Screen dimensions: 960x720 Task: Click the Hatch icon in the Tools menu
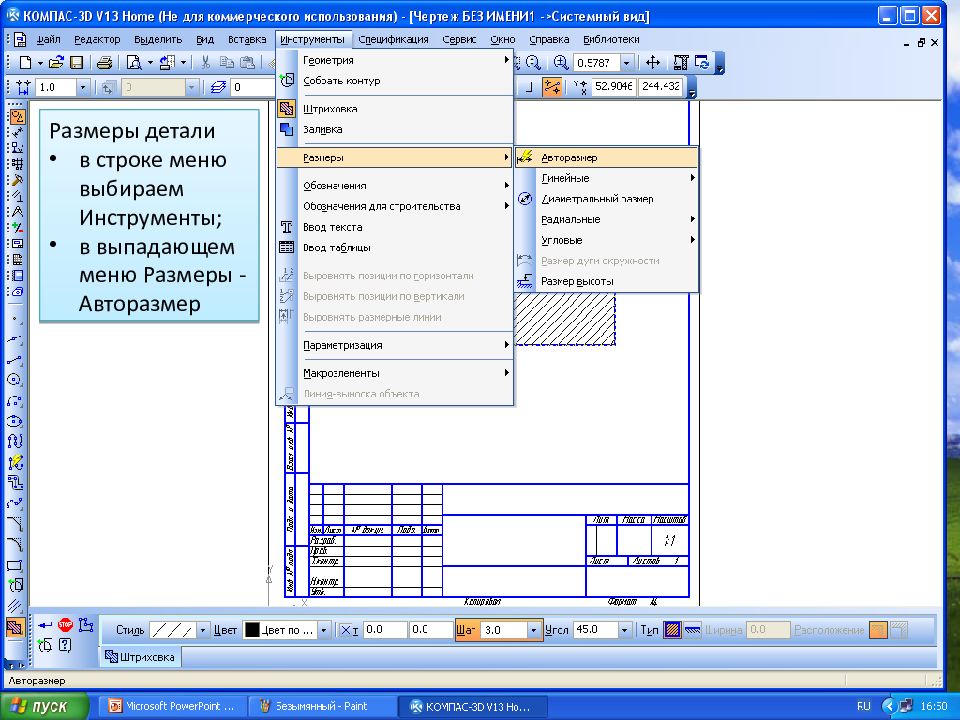click(x=287, y=109)
